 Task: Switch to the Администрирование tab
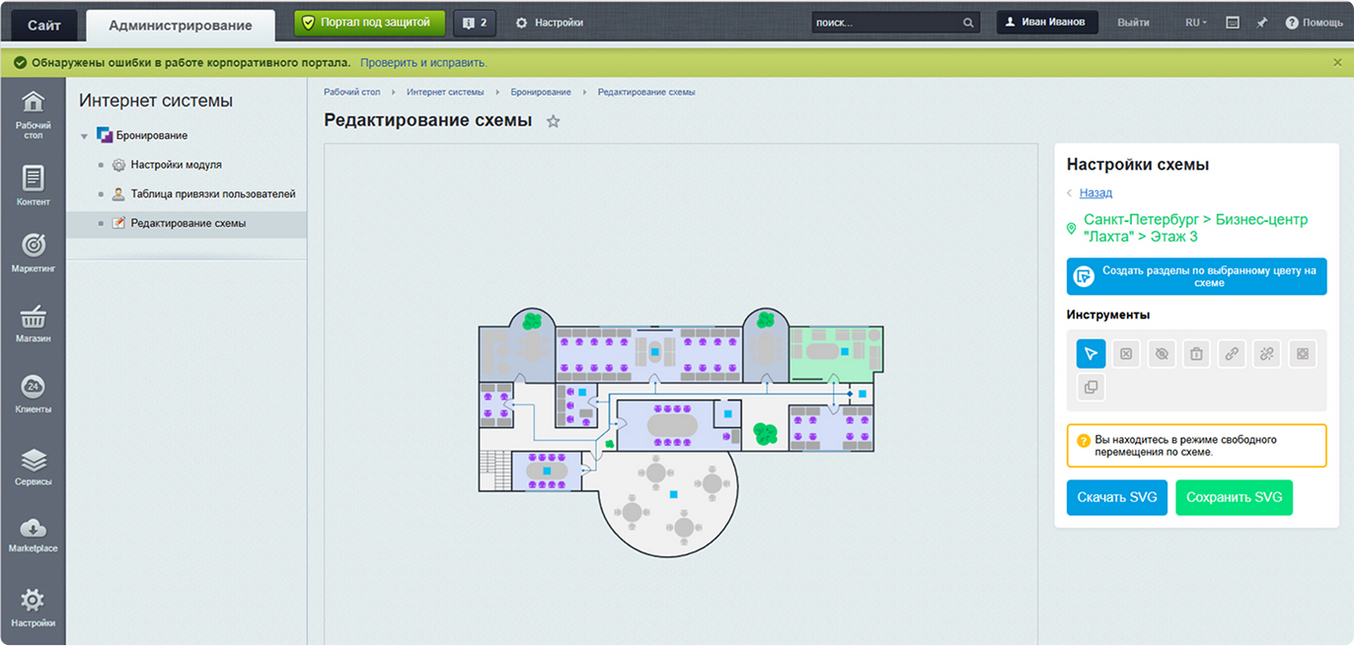180,25
